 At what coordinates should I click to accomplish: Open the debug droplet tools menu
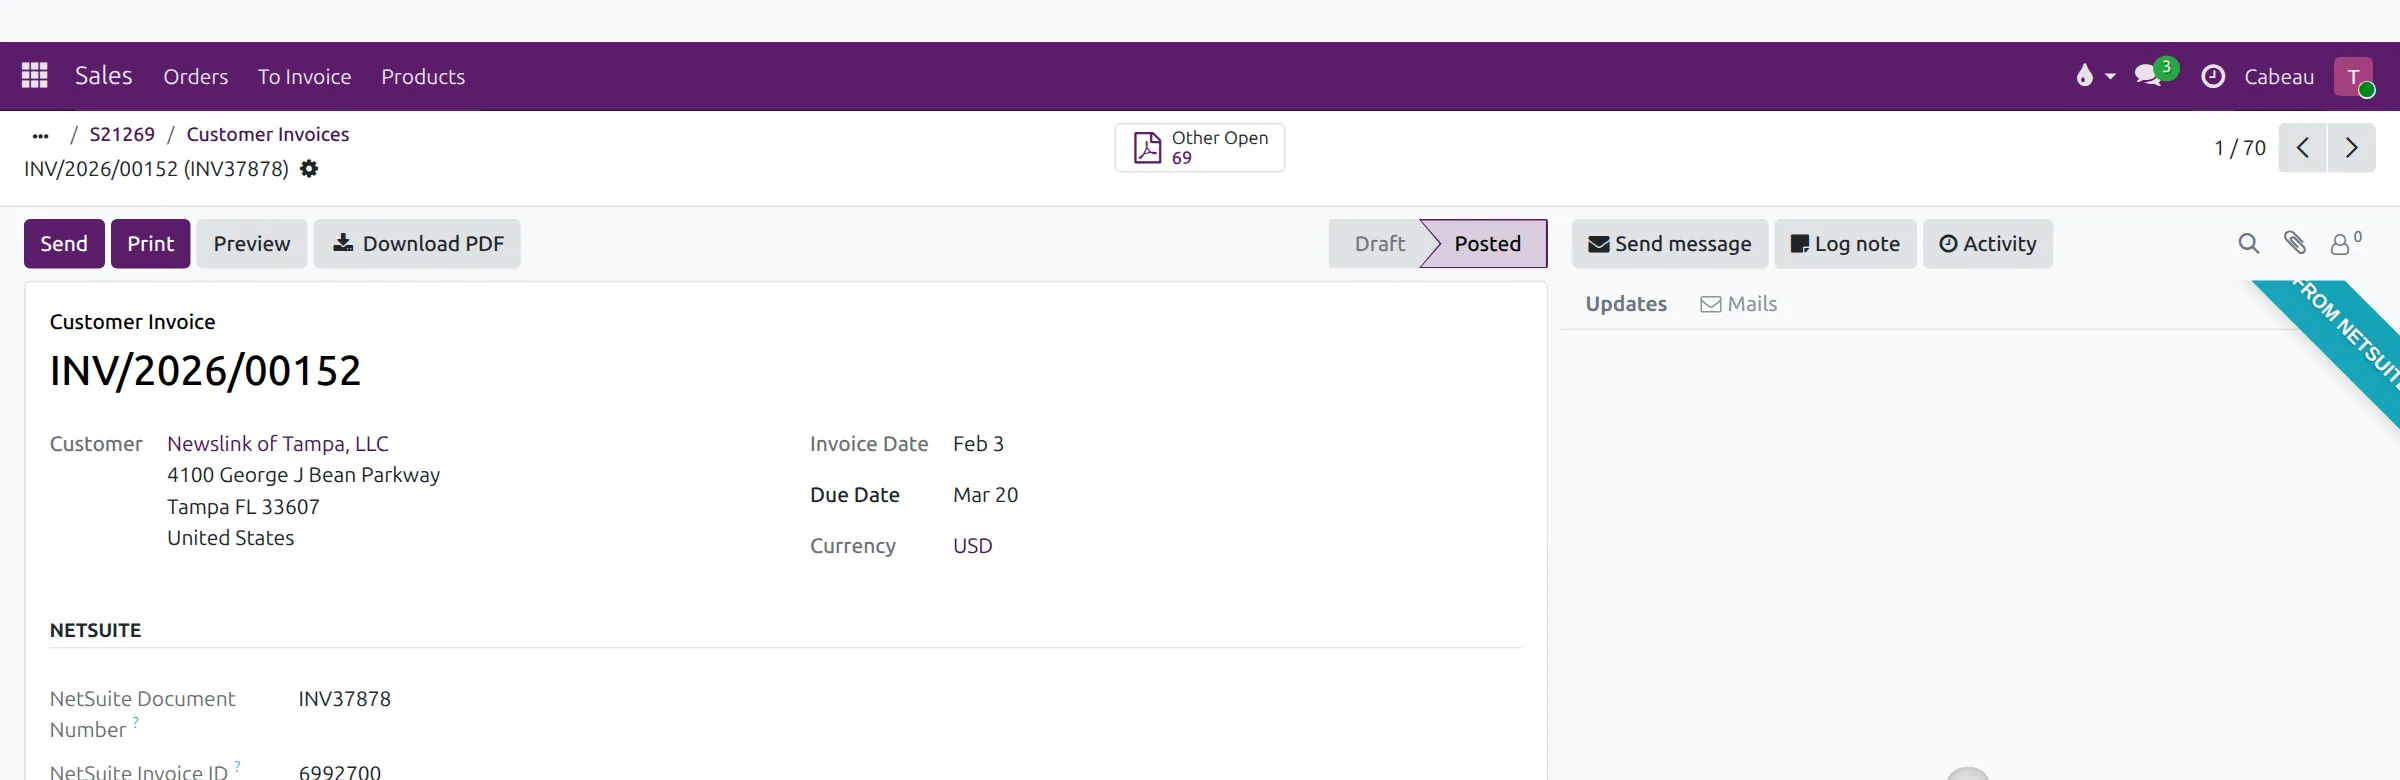tap(2095, 76)
